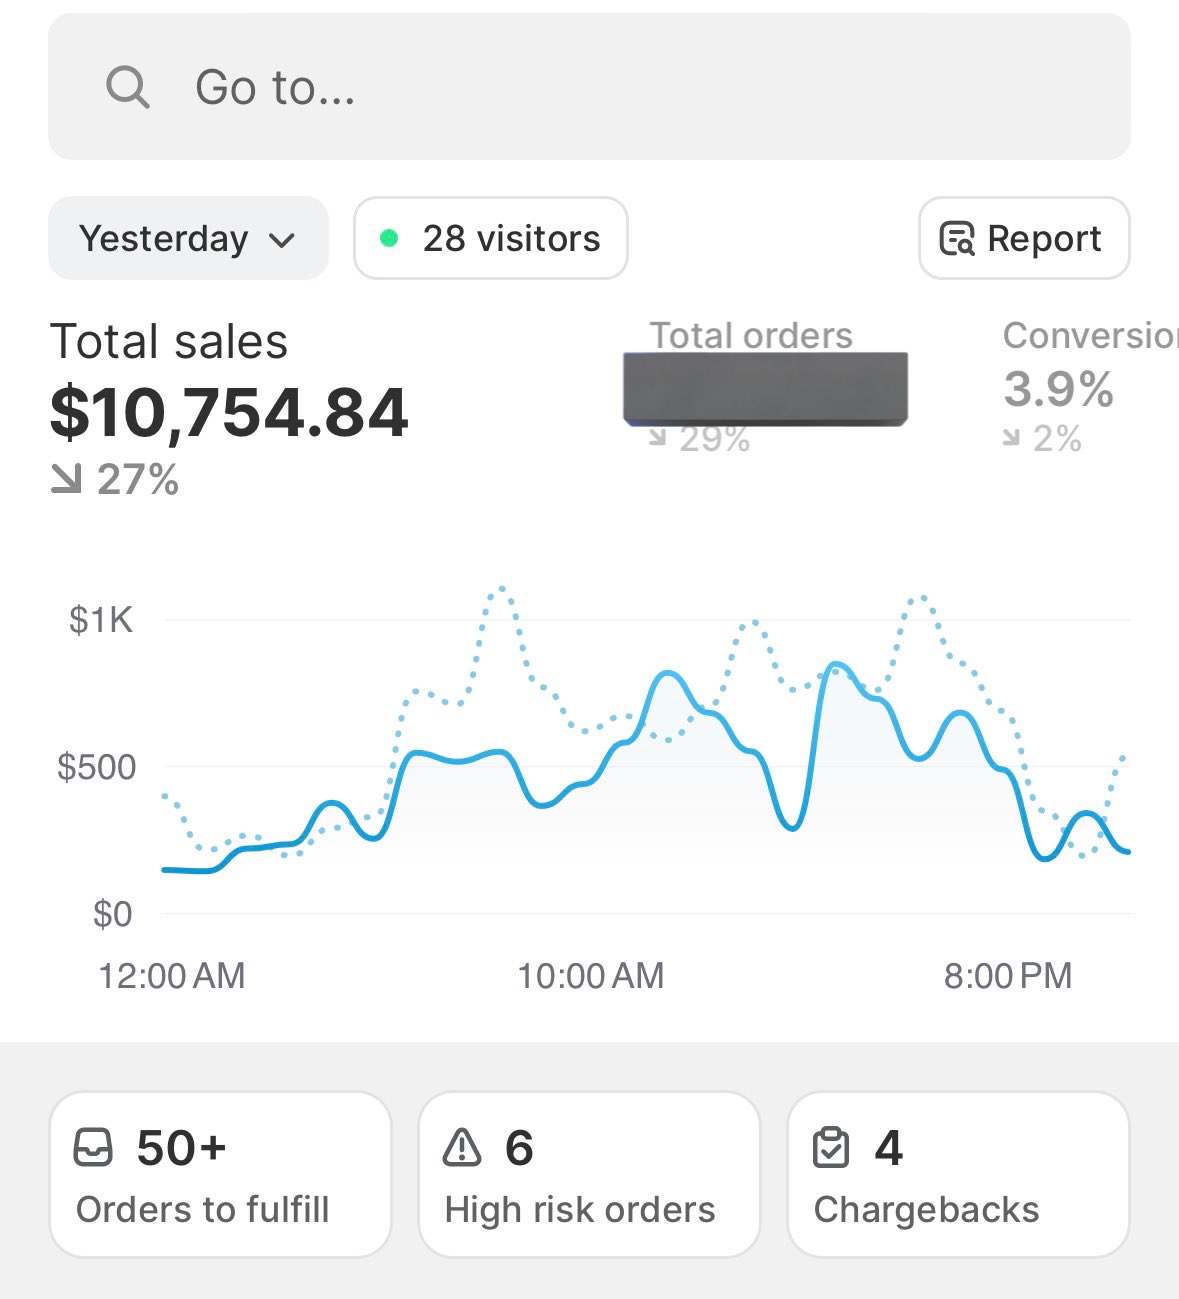Image resolution: width=1179 pixels, height=1299 pixels.
Task: View the 28 visitors live view
Action: [491, 239]
